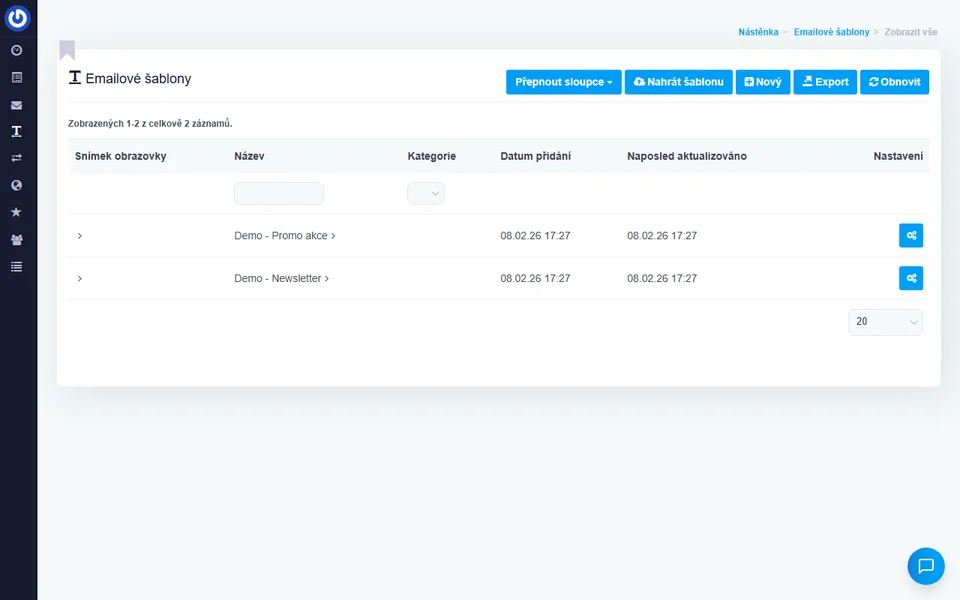This screenshot has width=960, height=600.
Task: Open the exchange arrows icon in sidebar
Action: [16, 158]
